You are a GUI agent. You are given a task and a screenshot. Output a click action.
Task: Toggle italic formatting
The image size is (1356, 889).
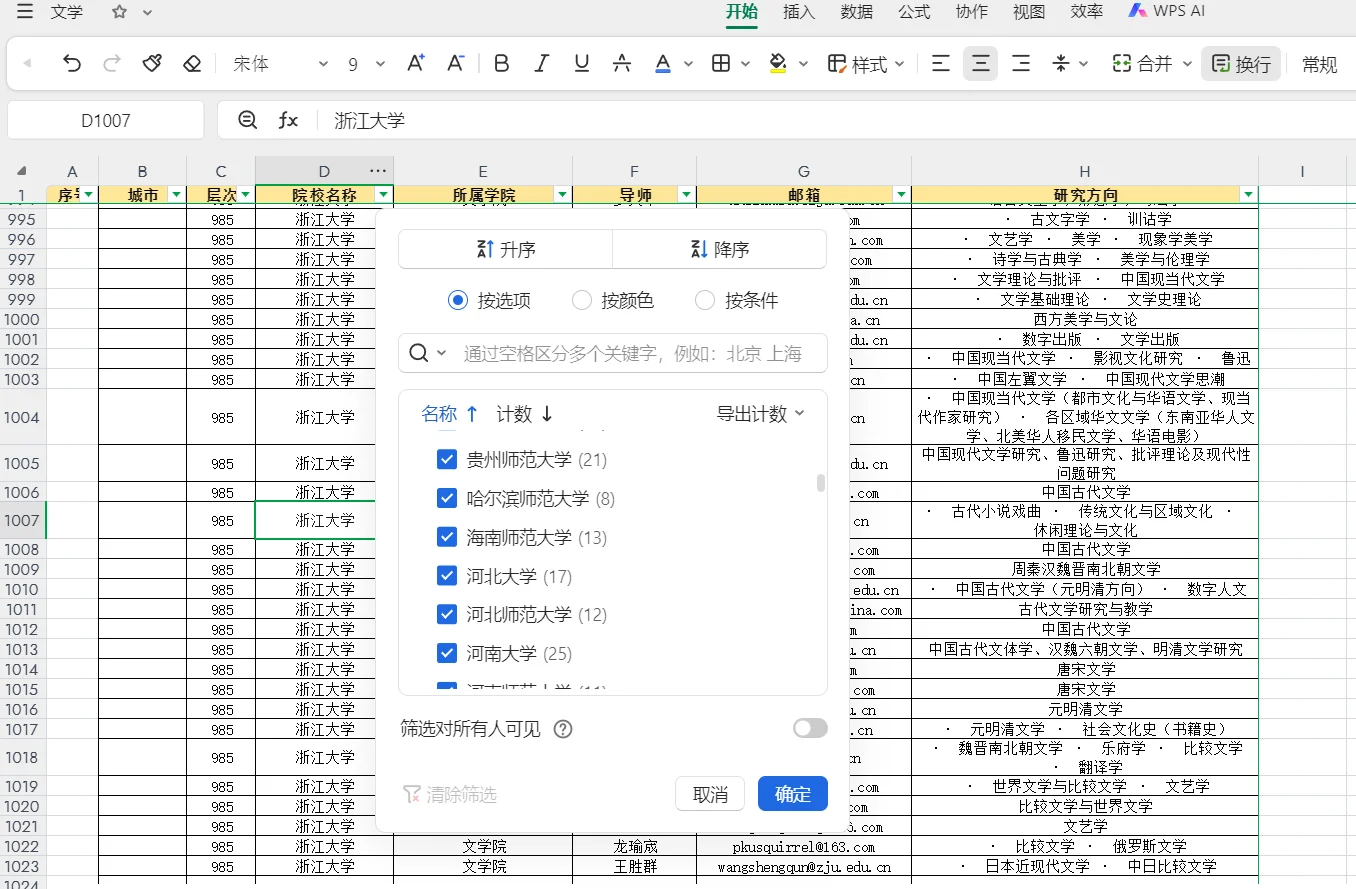542,64
